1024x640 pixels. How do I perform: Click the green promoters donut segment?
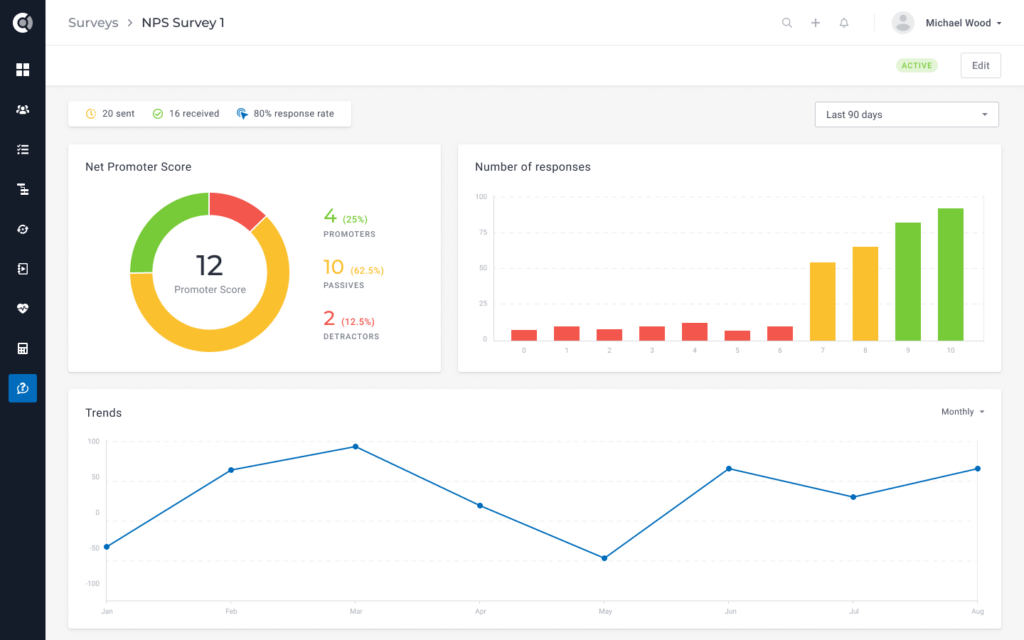158,229
